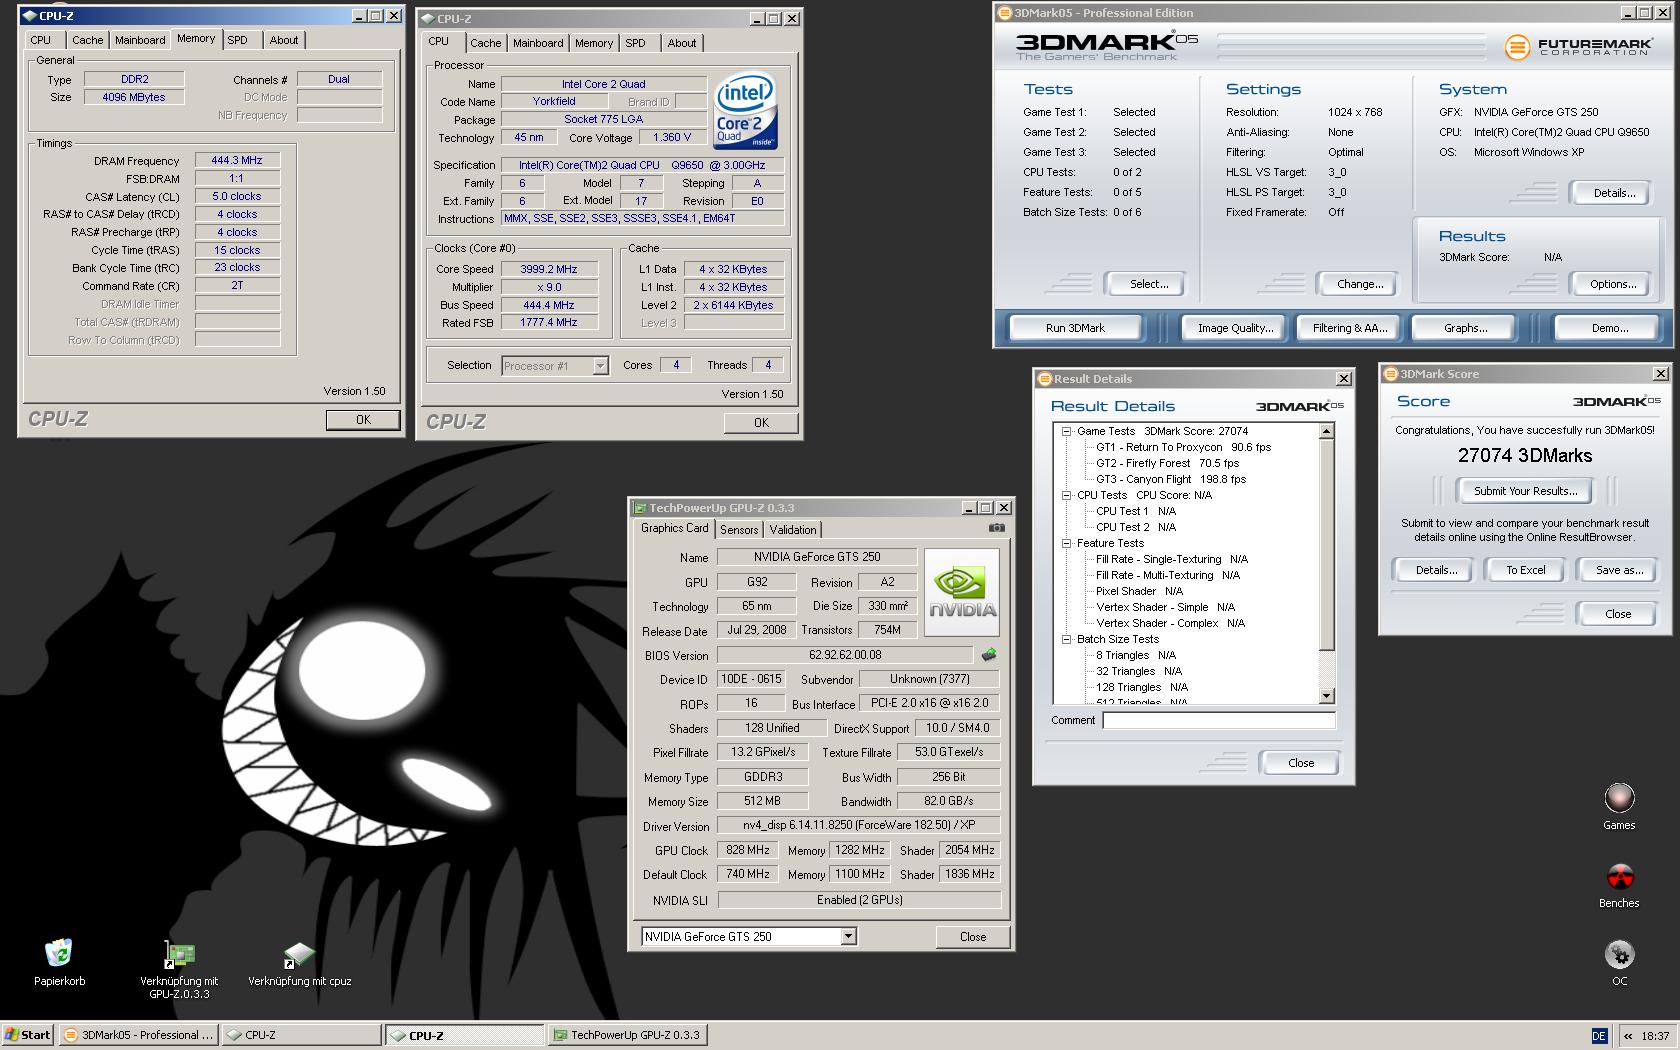
Task: Click the GPU-Z title bar icon
Action: click(640, 508)
